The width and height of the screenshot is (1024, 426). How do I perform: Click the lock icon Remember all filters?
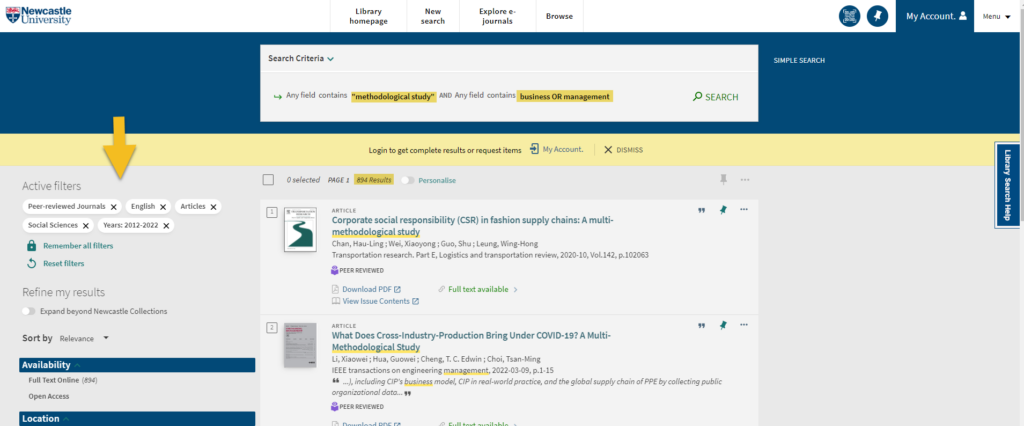pos(32,245)
